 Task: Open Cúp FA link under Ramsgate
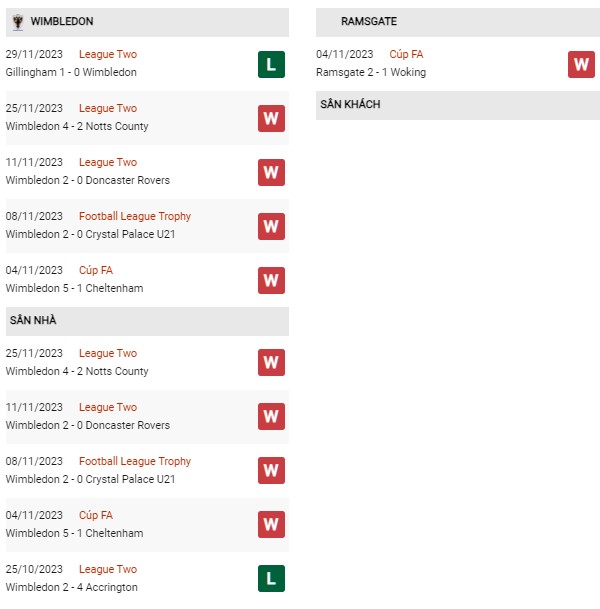click(x=406, y=54)
